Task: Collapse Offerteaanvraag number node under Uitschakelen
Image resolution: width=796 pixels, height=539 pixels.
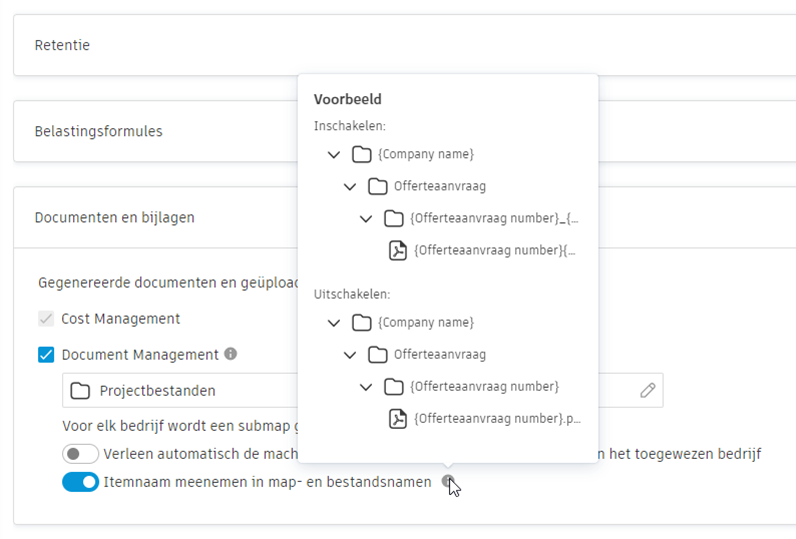Action: tap(366, 386)
